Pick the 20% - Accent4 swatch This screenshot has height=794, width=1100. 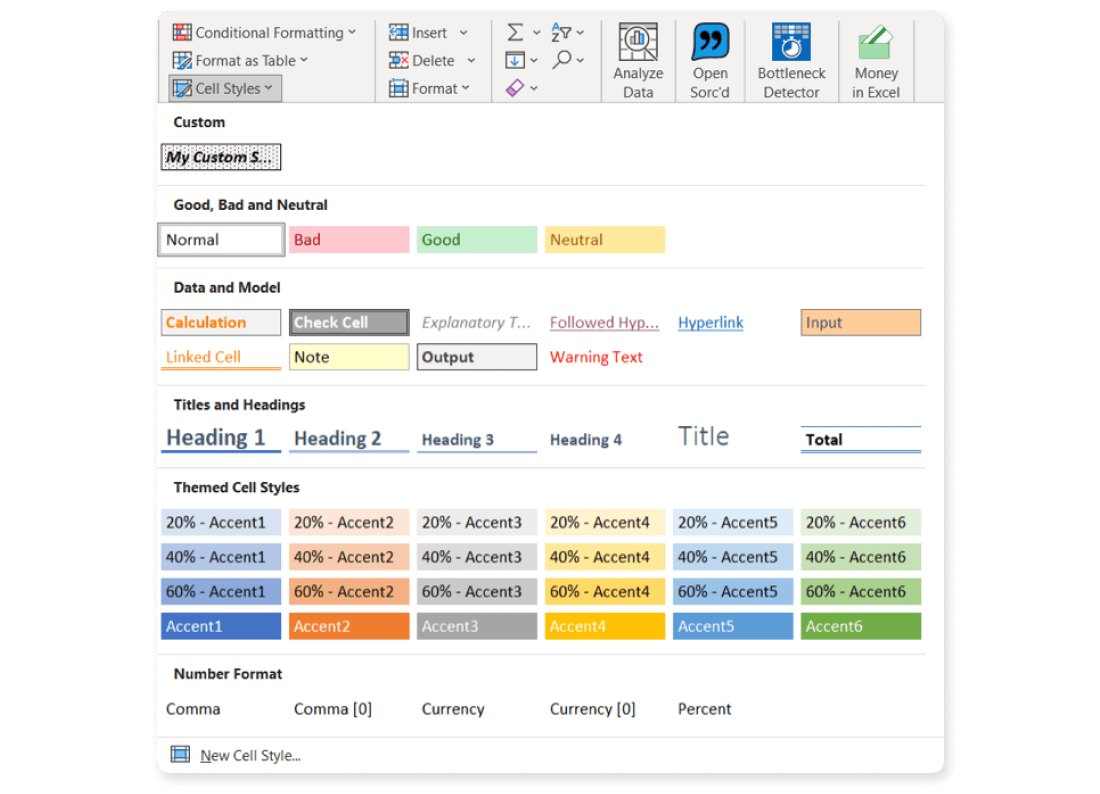pos(605,523)
